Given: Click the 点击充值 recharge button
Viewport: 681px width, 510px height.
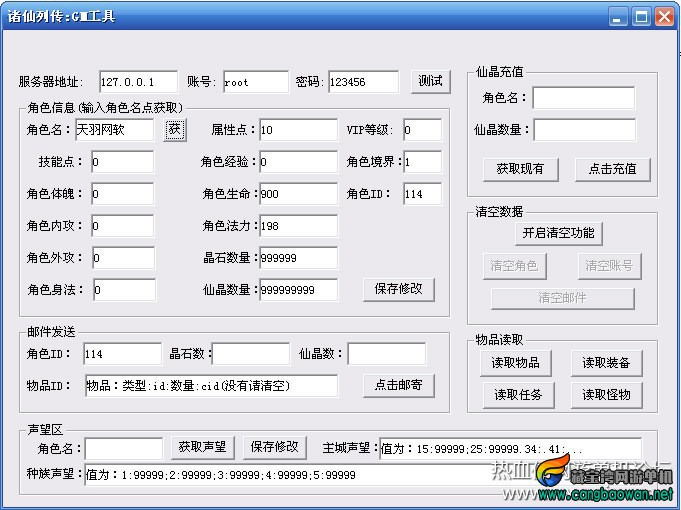Looking at the screenshot, I should [612, 169].
